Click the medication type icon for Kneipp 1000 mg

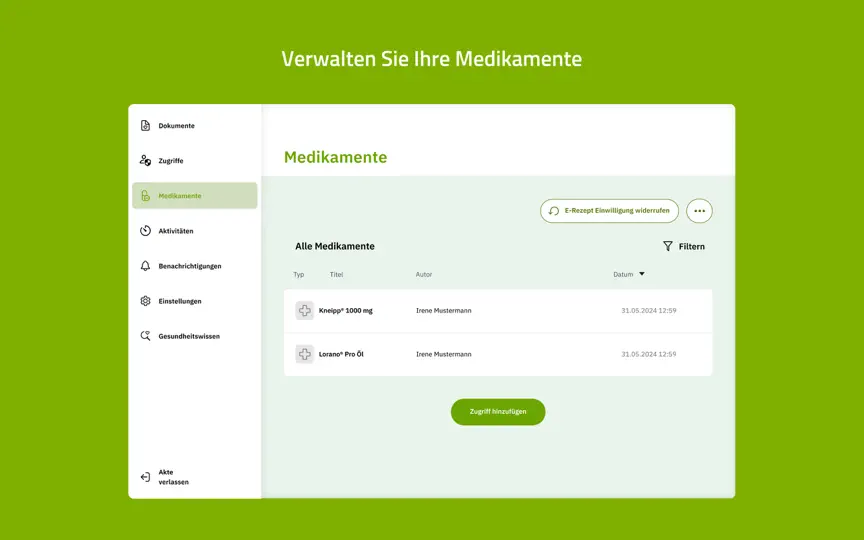pos(304,311)
